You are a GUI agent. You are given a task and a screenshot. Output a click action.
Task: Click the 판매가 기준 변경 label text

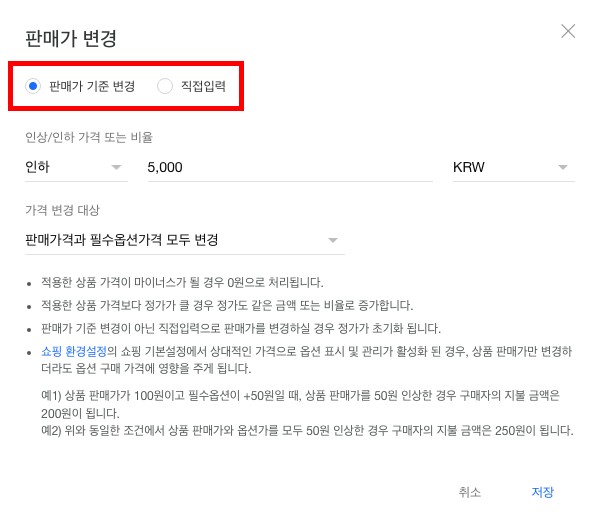[92, 86]
